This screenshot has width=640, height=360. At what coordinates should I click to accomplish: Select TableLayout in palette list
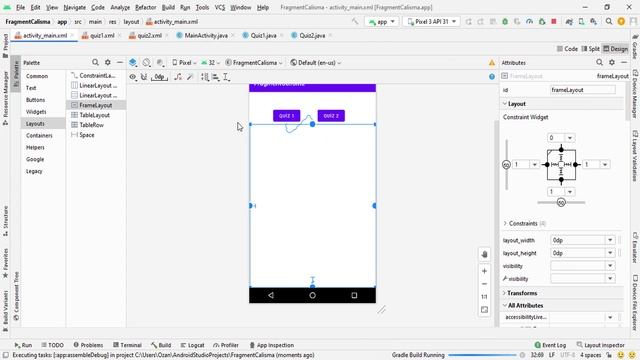point(94,115)
